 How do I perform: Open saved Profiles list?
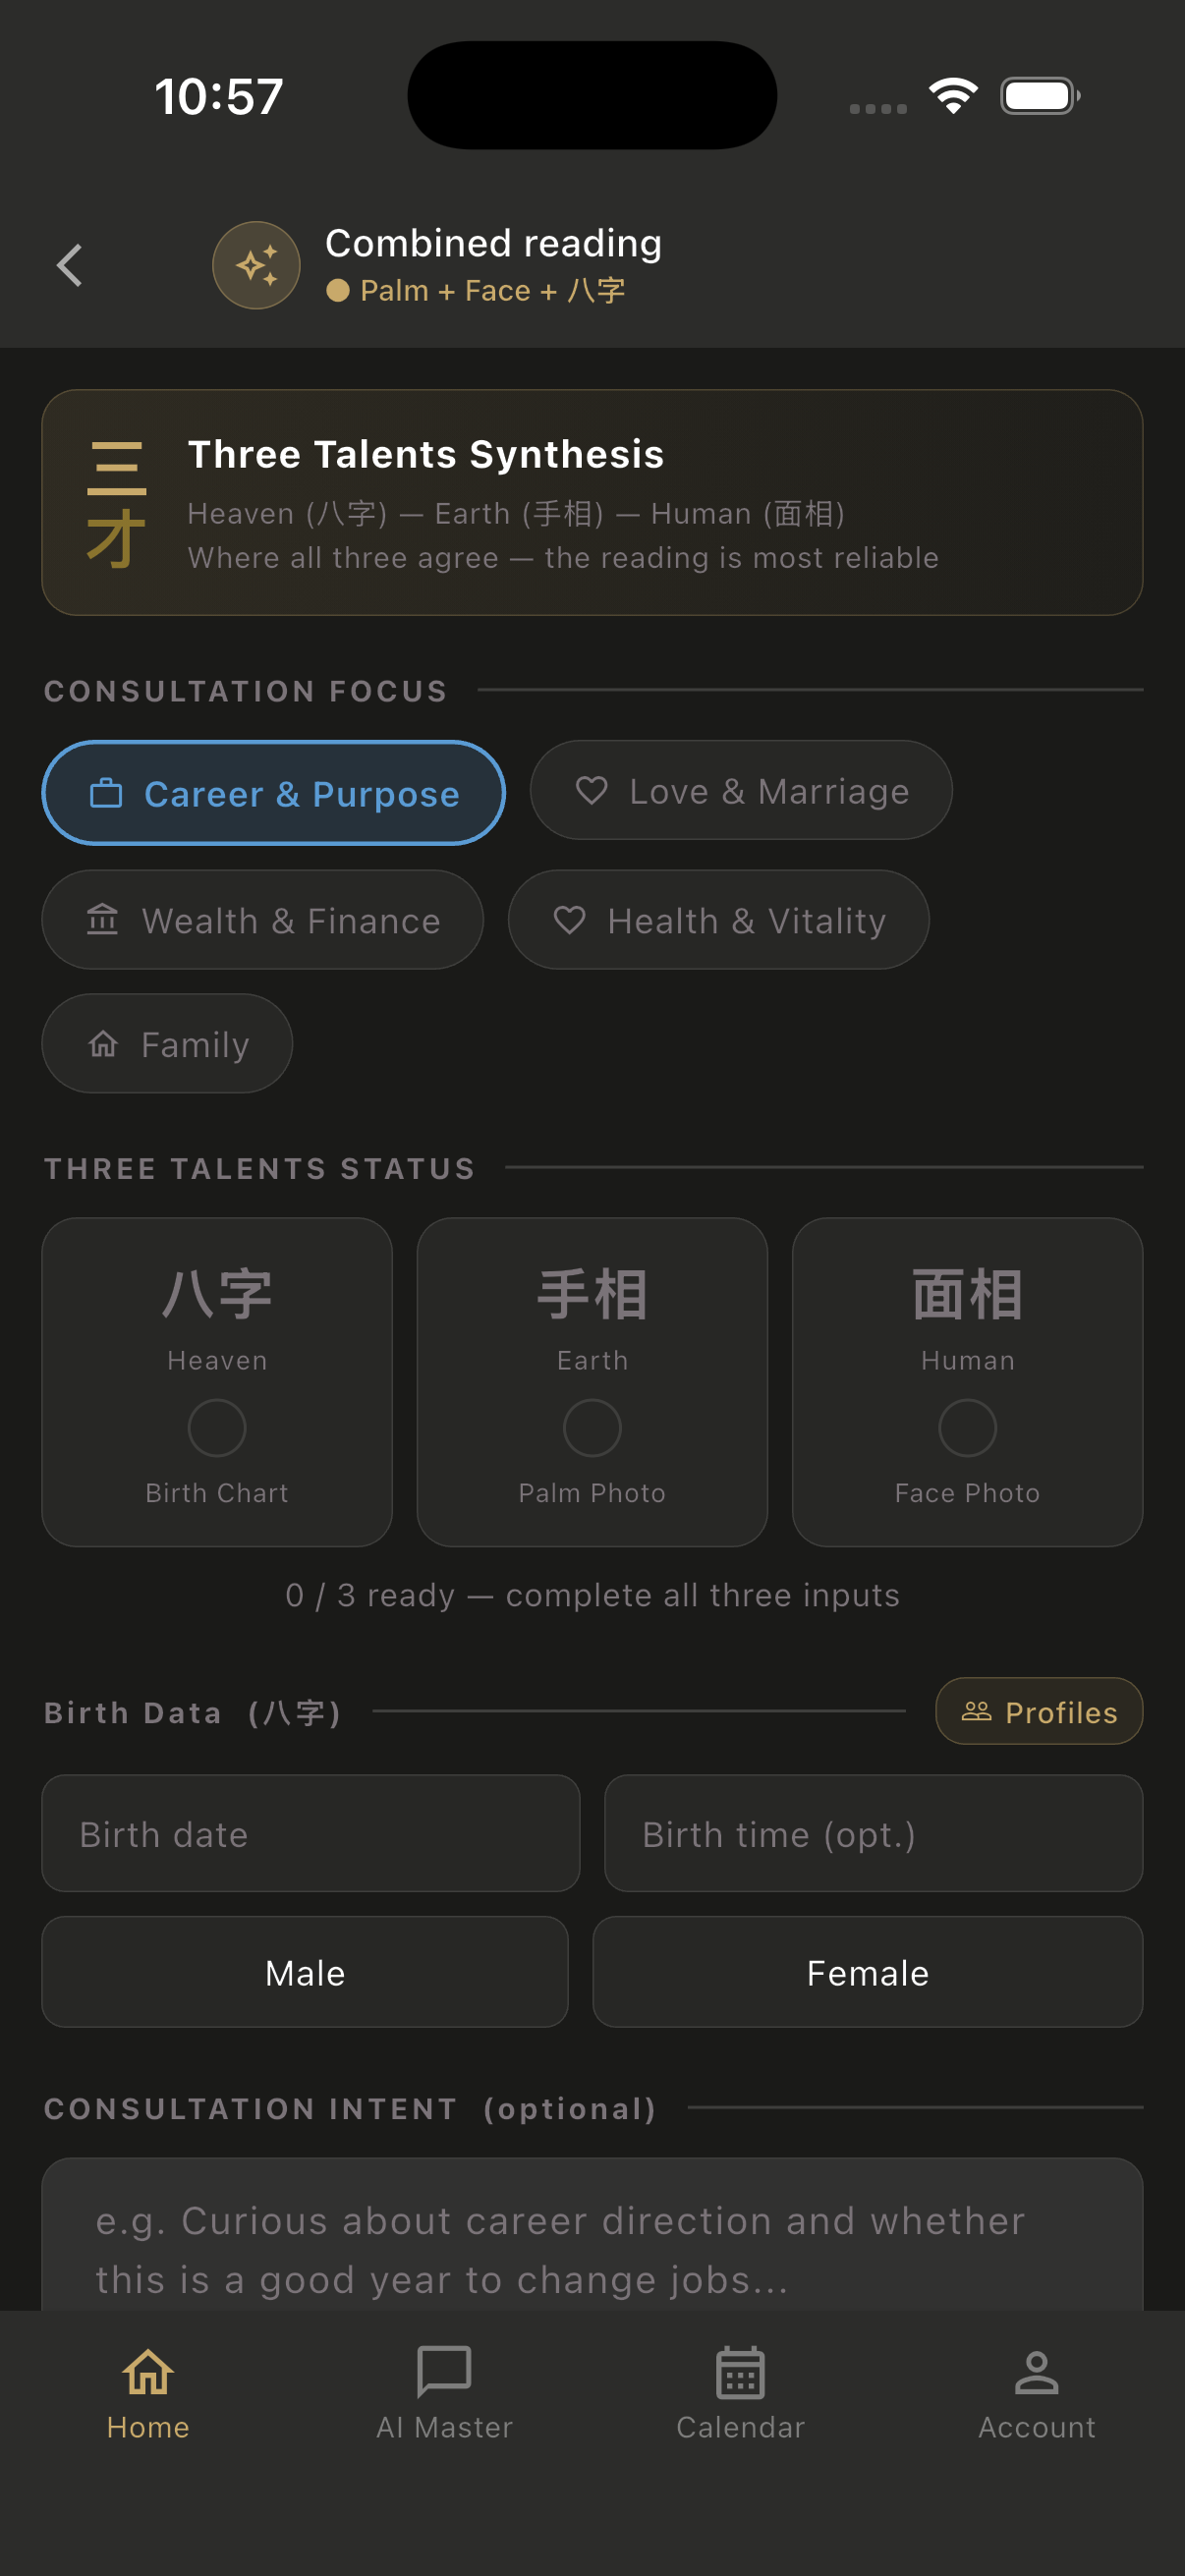click(1039, 1711)
